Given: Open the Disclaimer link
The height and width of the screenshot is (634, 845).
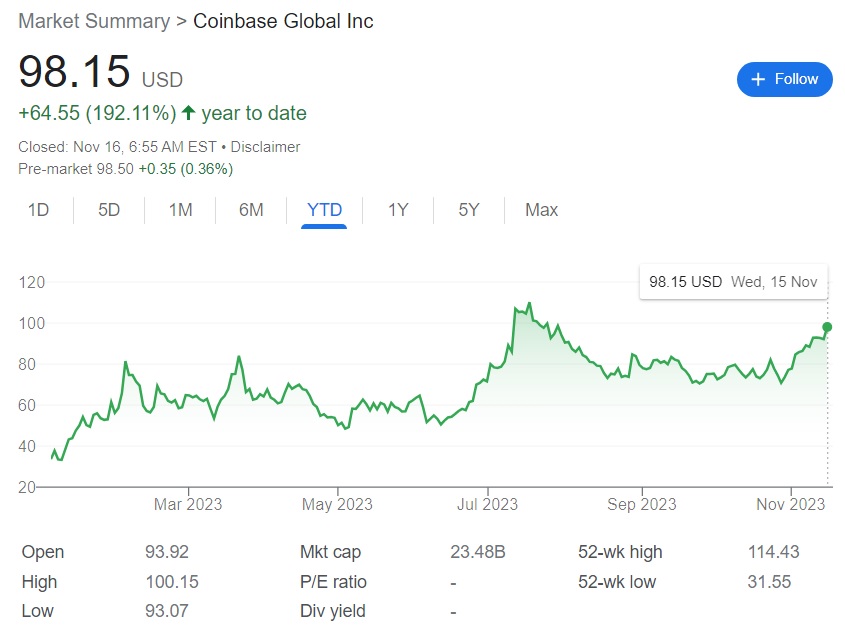Looking at the screenshot, I should (265, 147).
